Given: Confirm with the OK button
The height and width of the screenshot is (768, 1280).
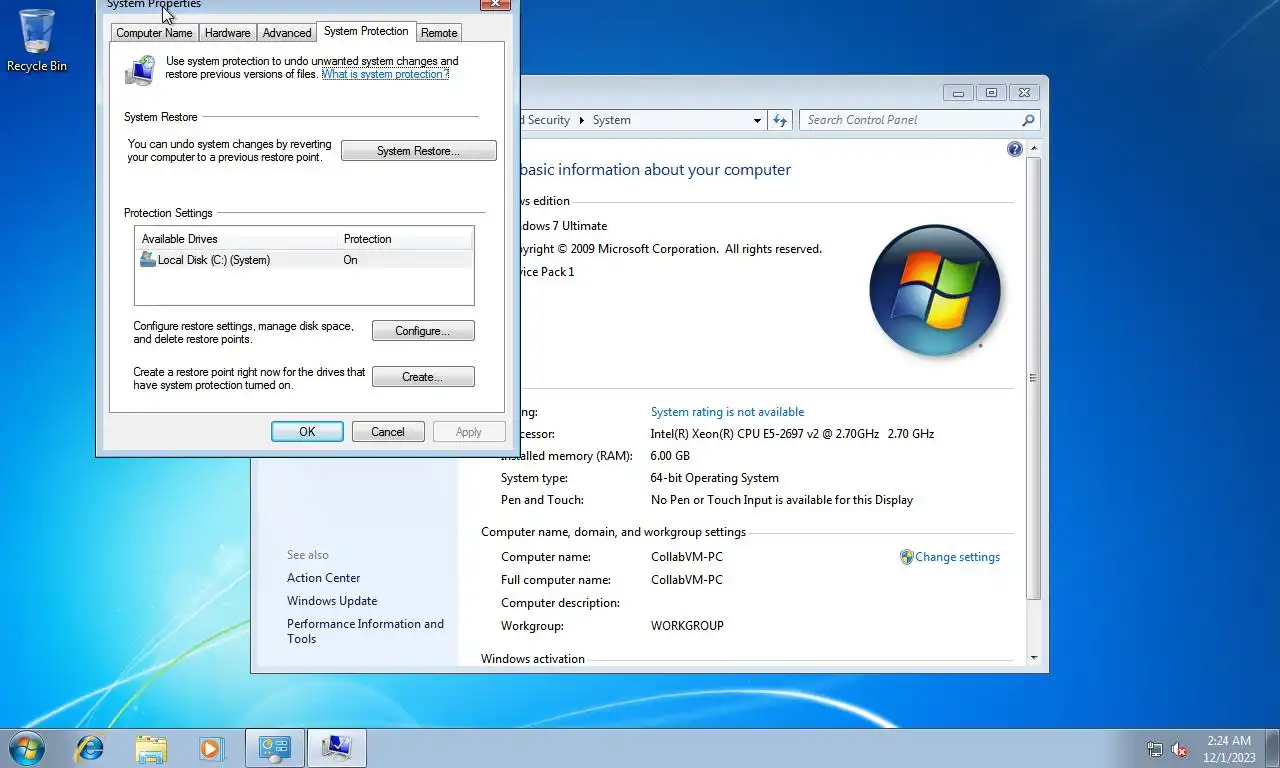Looking at the screenshot, I should tap(307, 432).
